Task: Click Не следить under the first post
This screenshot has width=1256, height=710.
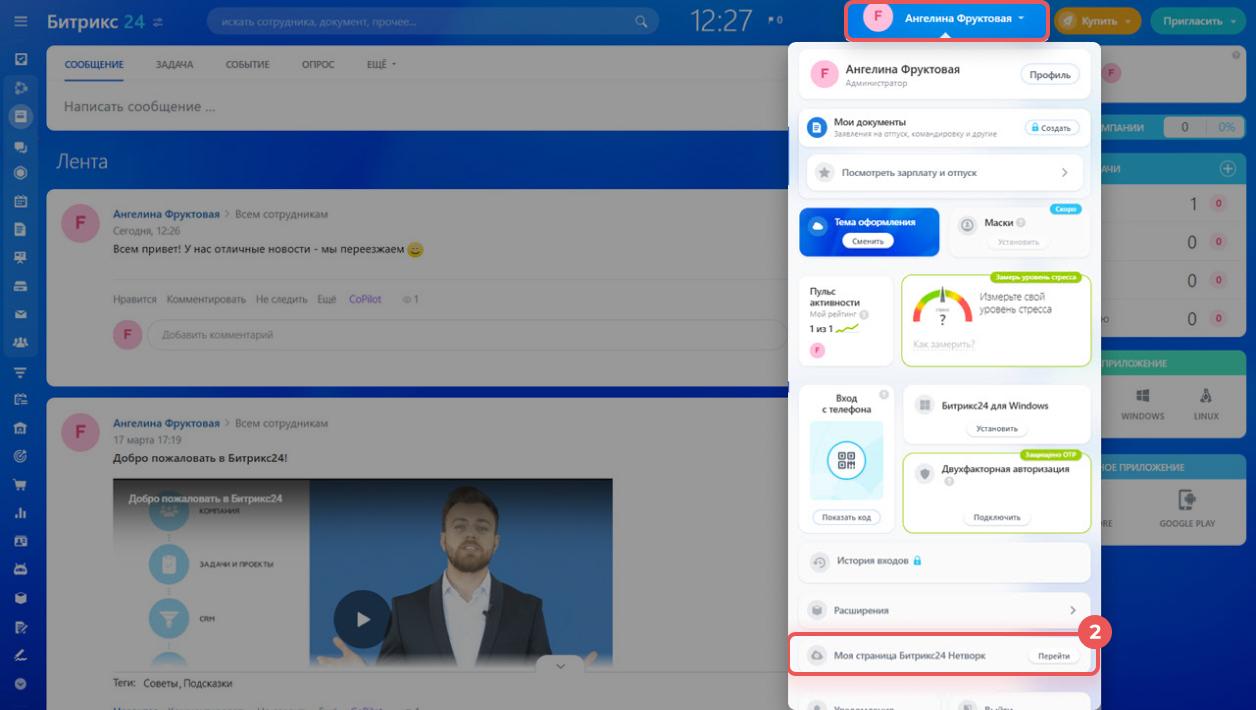Action: click(x=281, y=299)
